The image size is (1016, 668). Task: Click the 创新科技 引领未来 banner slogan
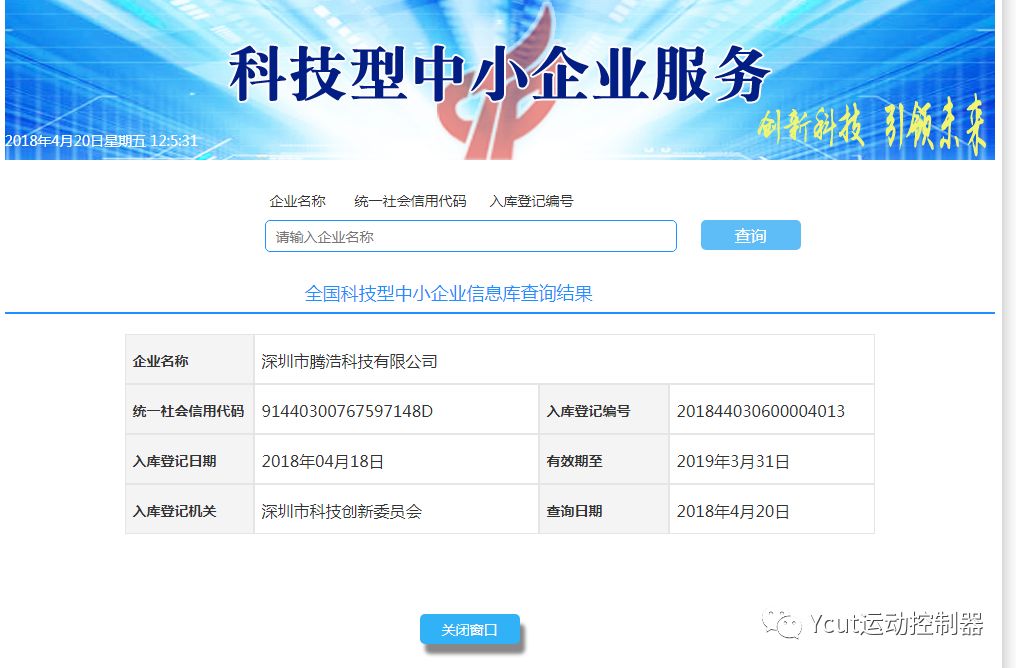[x=871, y=126]
